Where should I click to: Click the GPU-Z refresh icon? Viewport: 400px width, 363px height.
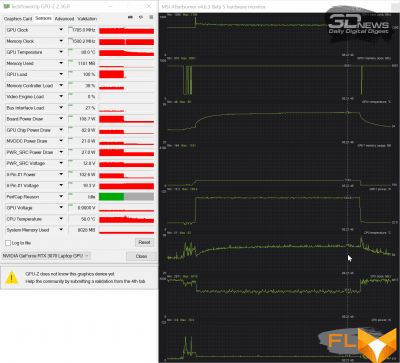[141, 17]
